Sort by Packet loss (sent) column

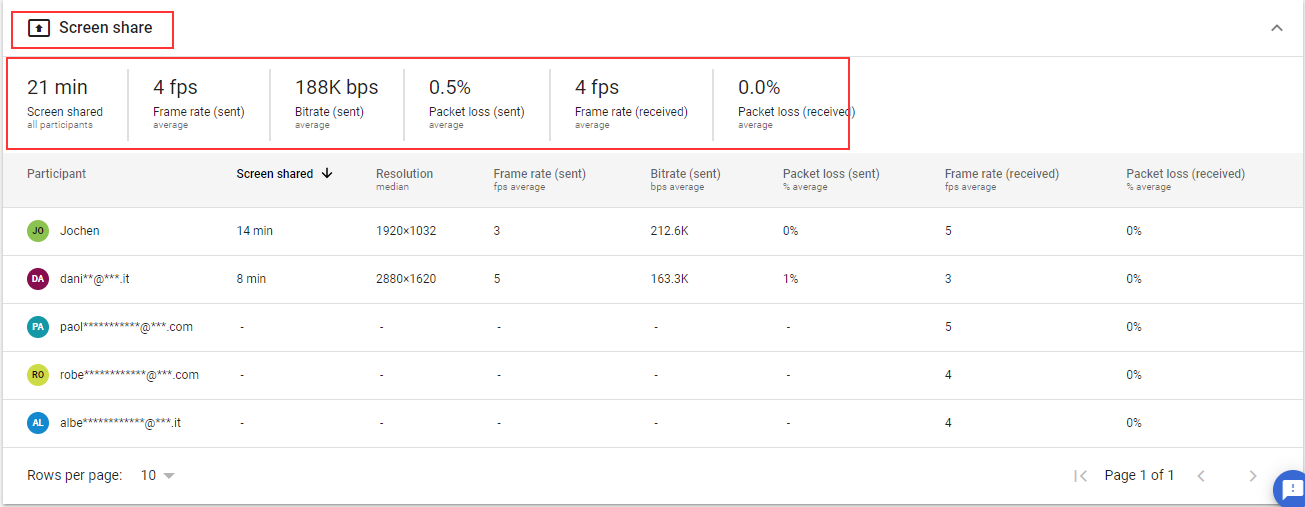[831, 174]
